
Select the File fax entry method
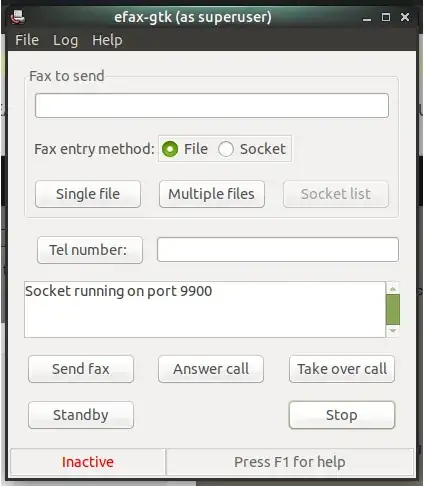[x=170, y=149]
